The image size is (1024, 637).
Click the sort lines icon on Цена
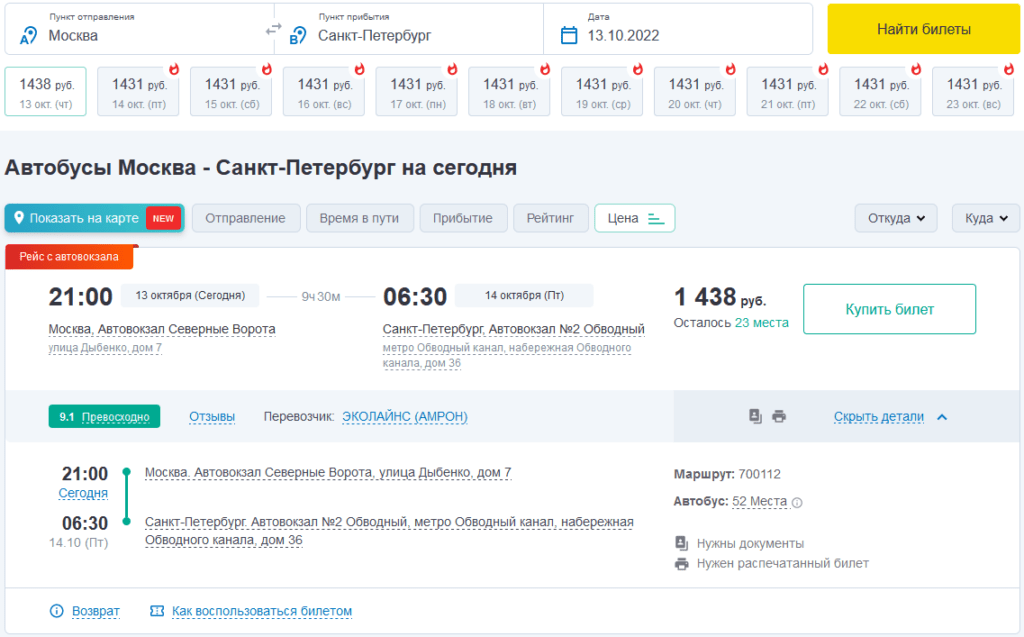[656, 219]
